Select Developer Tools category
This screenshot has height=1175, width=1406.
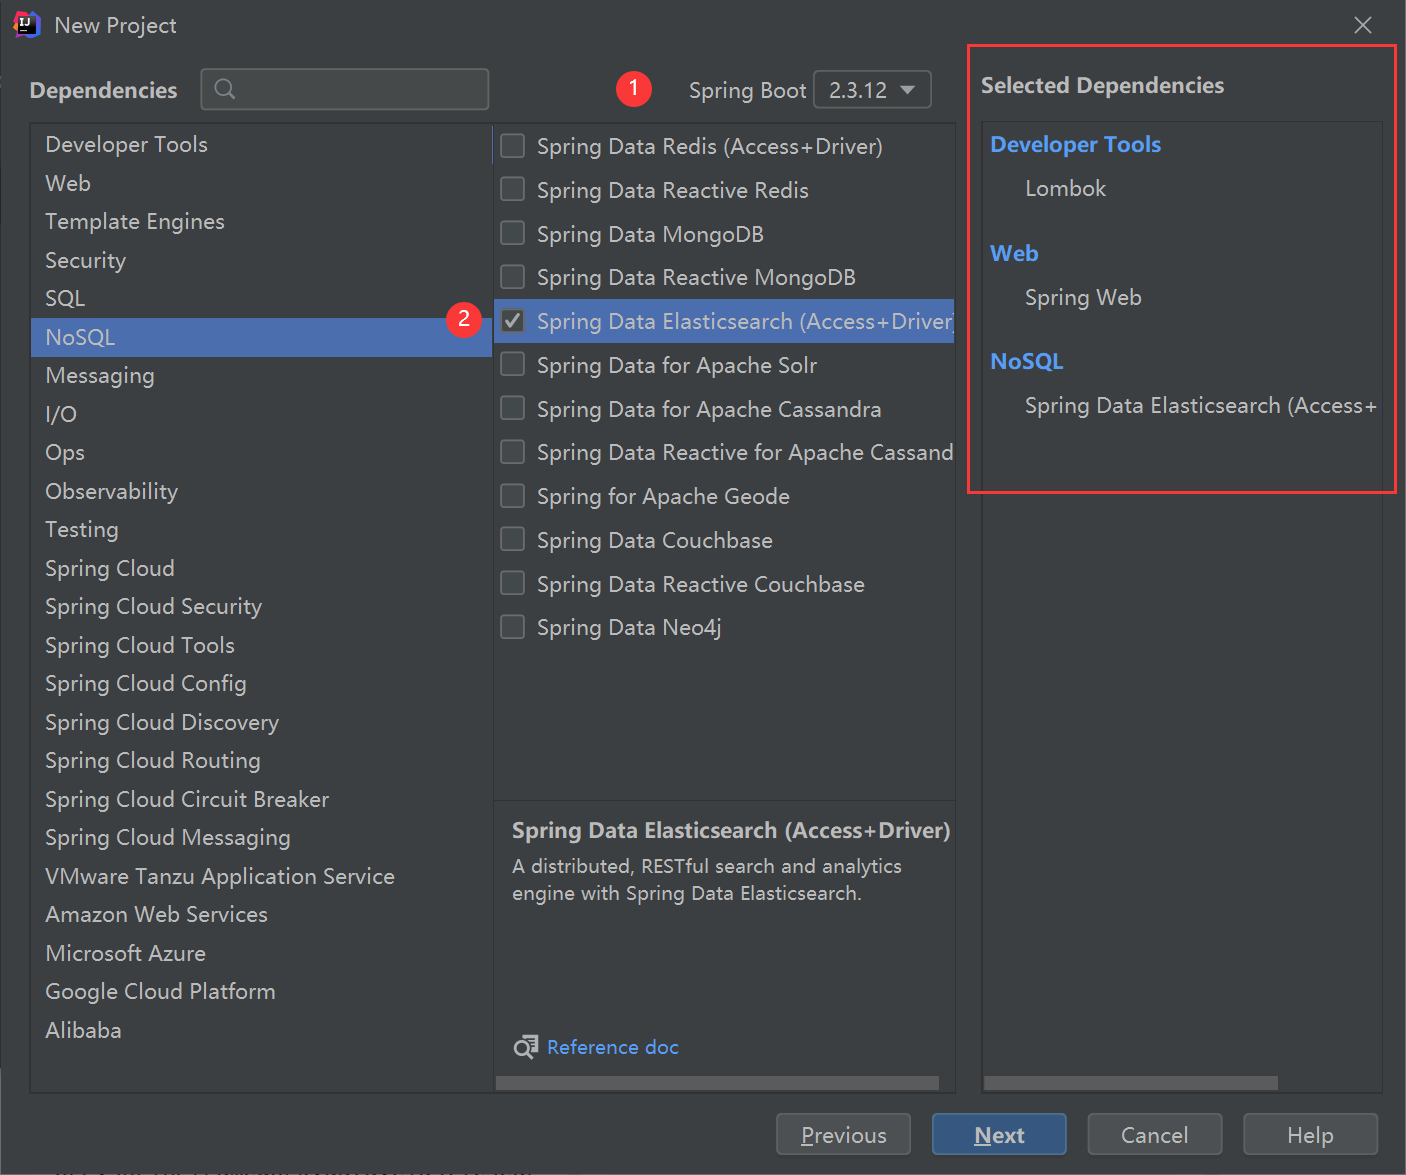pos(261,144)
